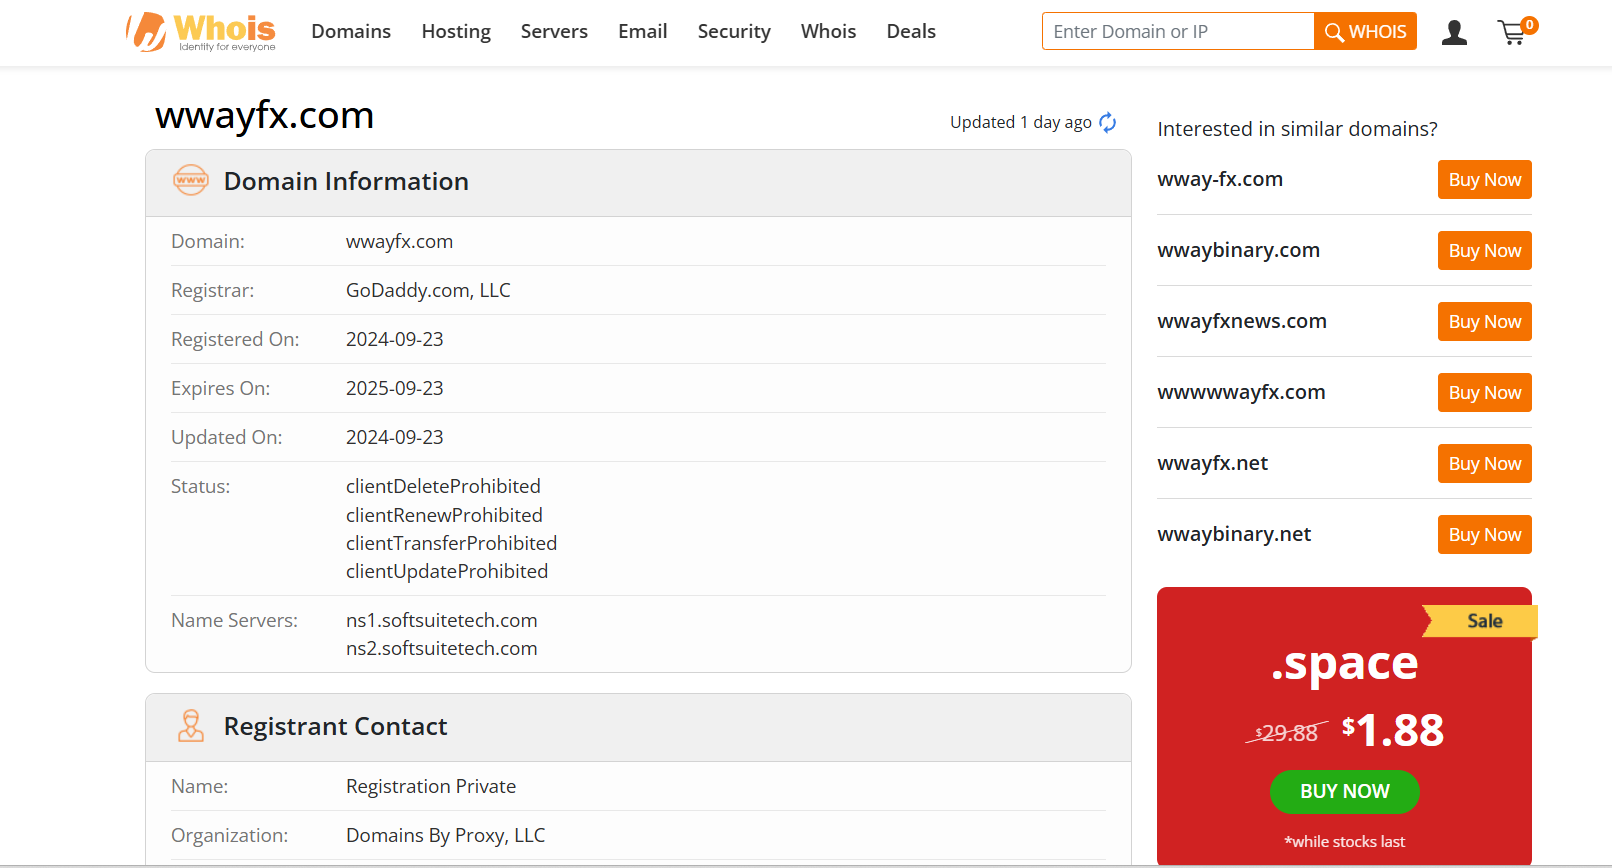The image size is (1612, 868).
Task: Click registrar value GoDaddy.com, LLC
Action: point(428,291)
